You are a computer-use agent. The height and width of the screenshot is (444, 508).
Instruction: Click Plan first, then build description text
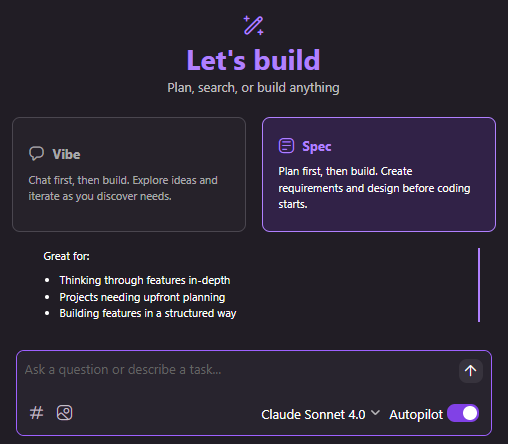pyautogui.click(x=374, y=188)
